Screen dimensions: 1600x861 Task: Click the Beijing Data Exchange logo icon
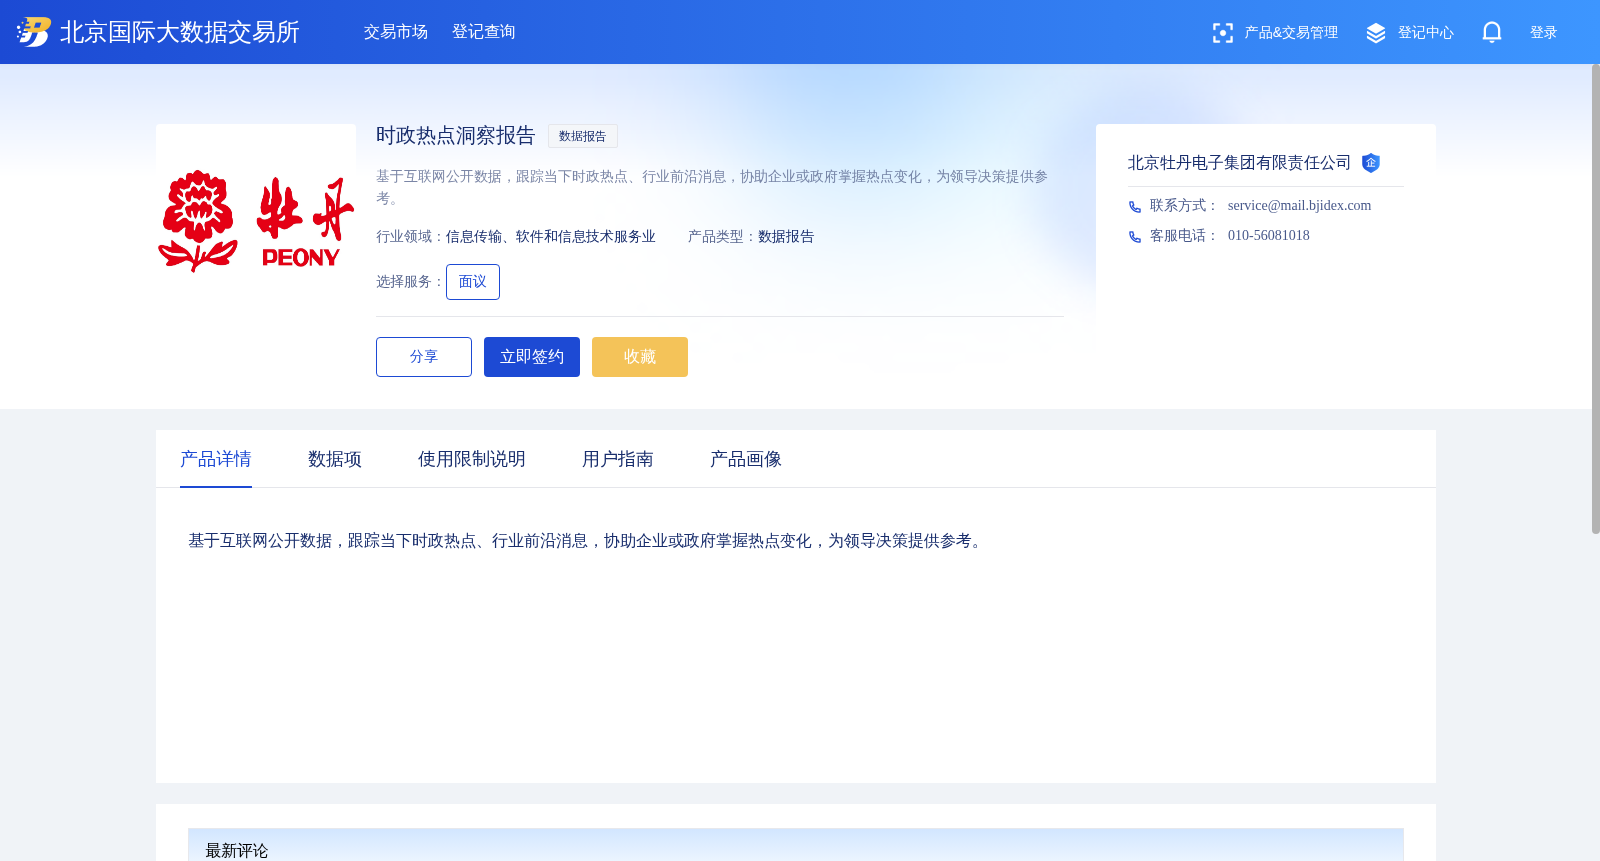[x=33, y=32]
